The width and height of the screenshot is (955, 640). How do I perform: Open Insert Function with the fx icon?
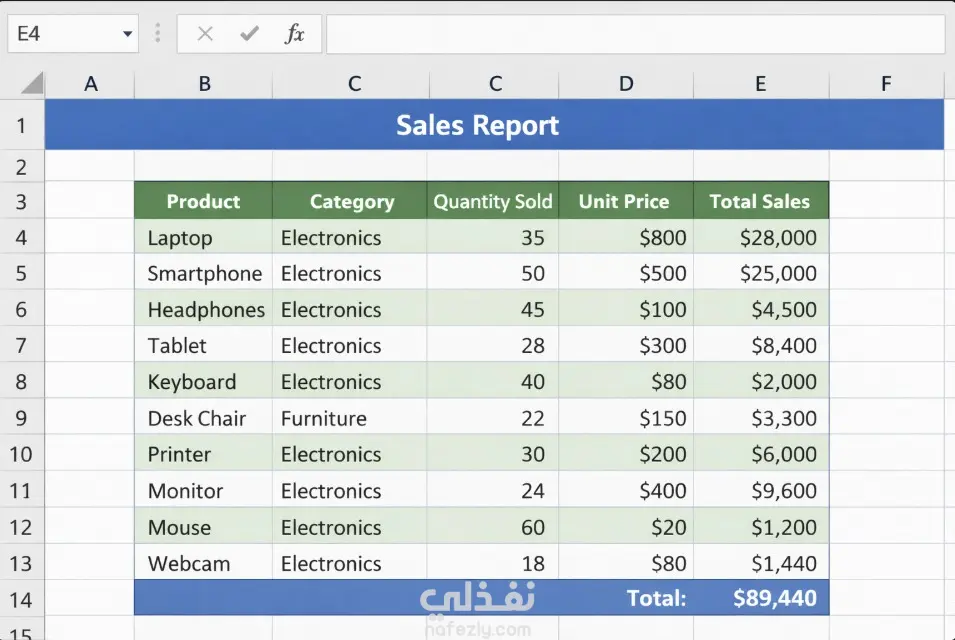294,34
